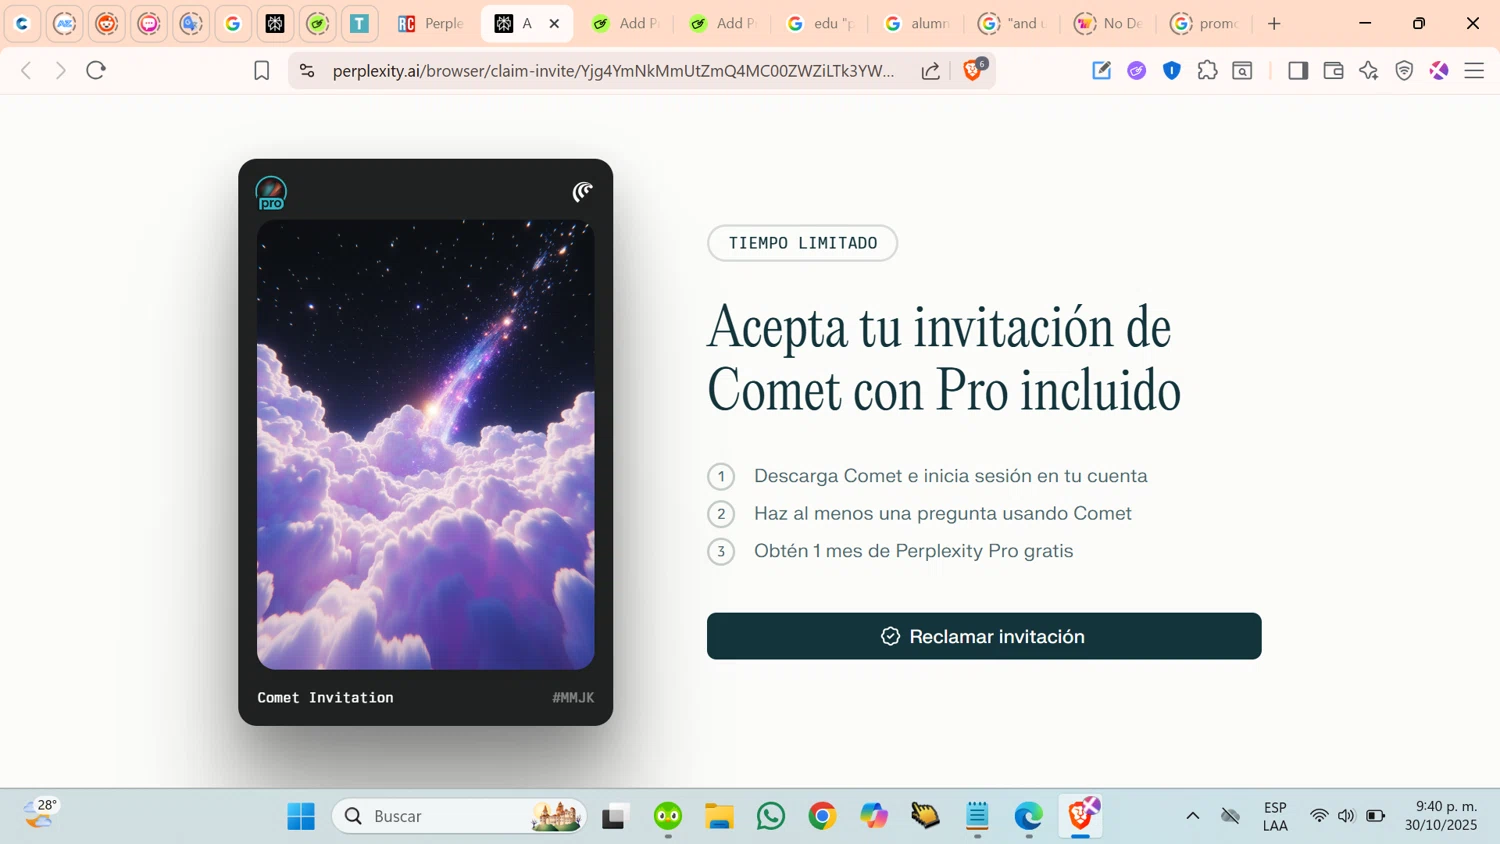Viewport: 1500px width, 844px height.
Task: Open the tab search toolbar icon
Action: pyautogui.click(x=1243, y=70)
